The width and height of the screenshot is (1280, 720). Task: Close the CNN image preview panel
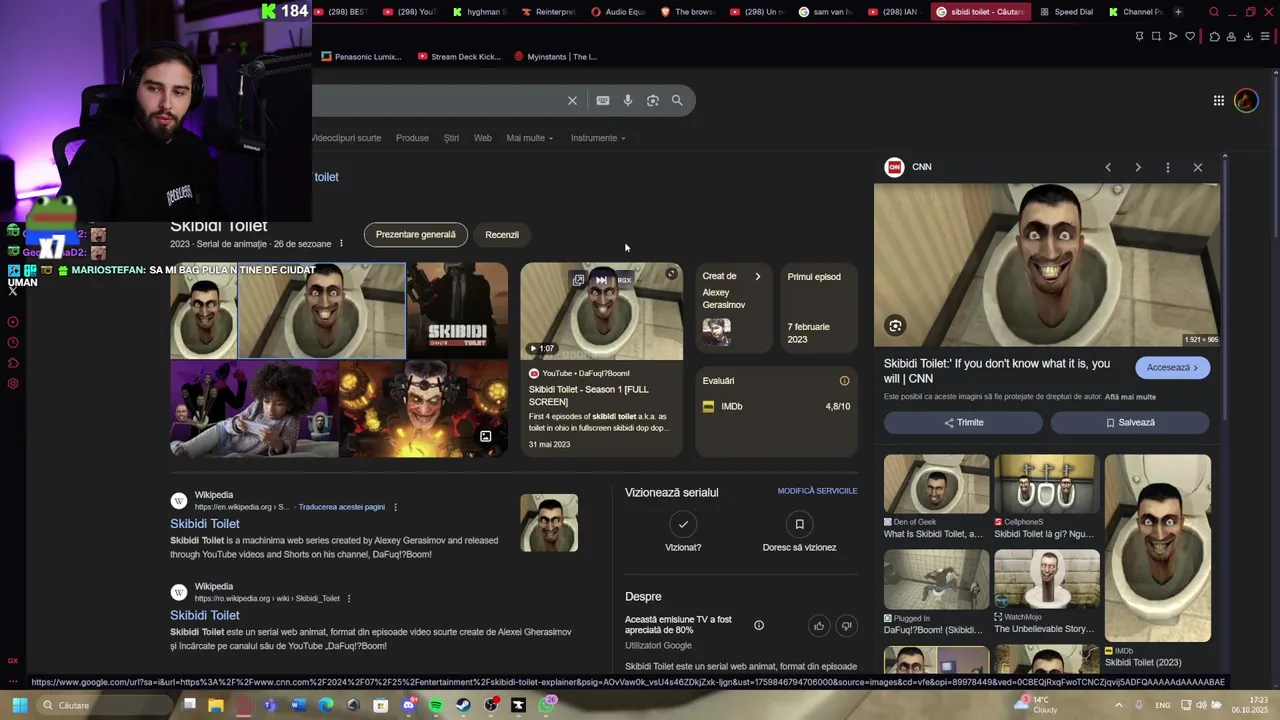[1198, 167]
